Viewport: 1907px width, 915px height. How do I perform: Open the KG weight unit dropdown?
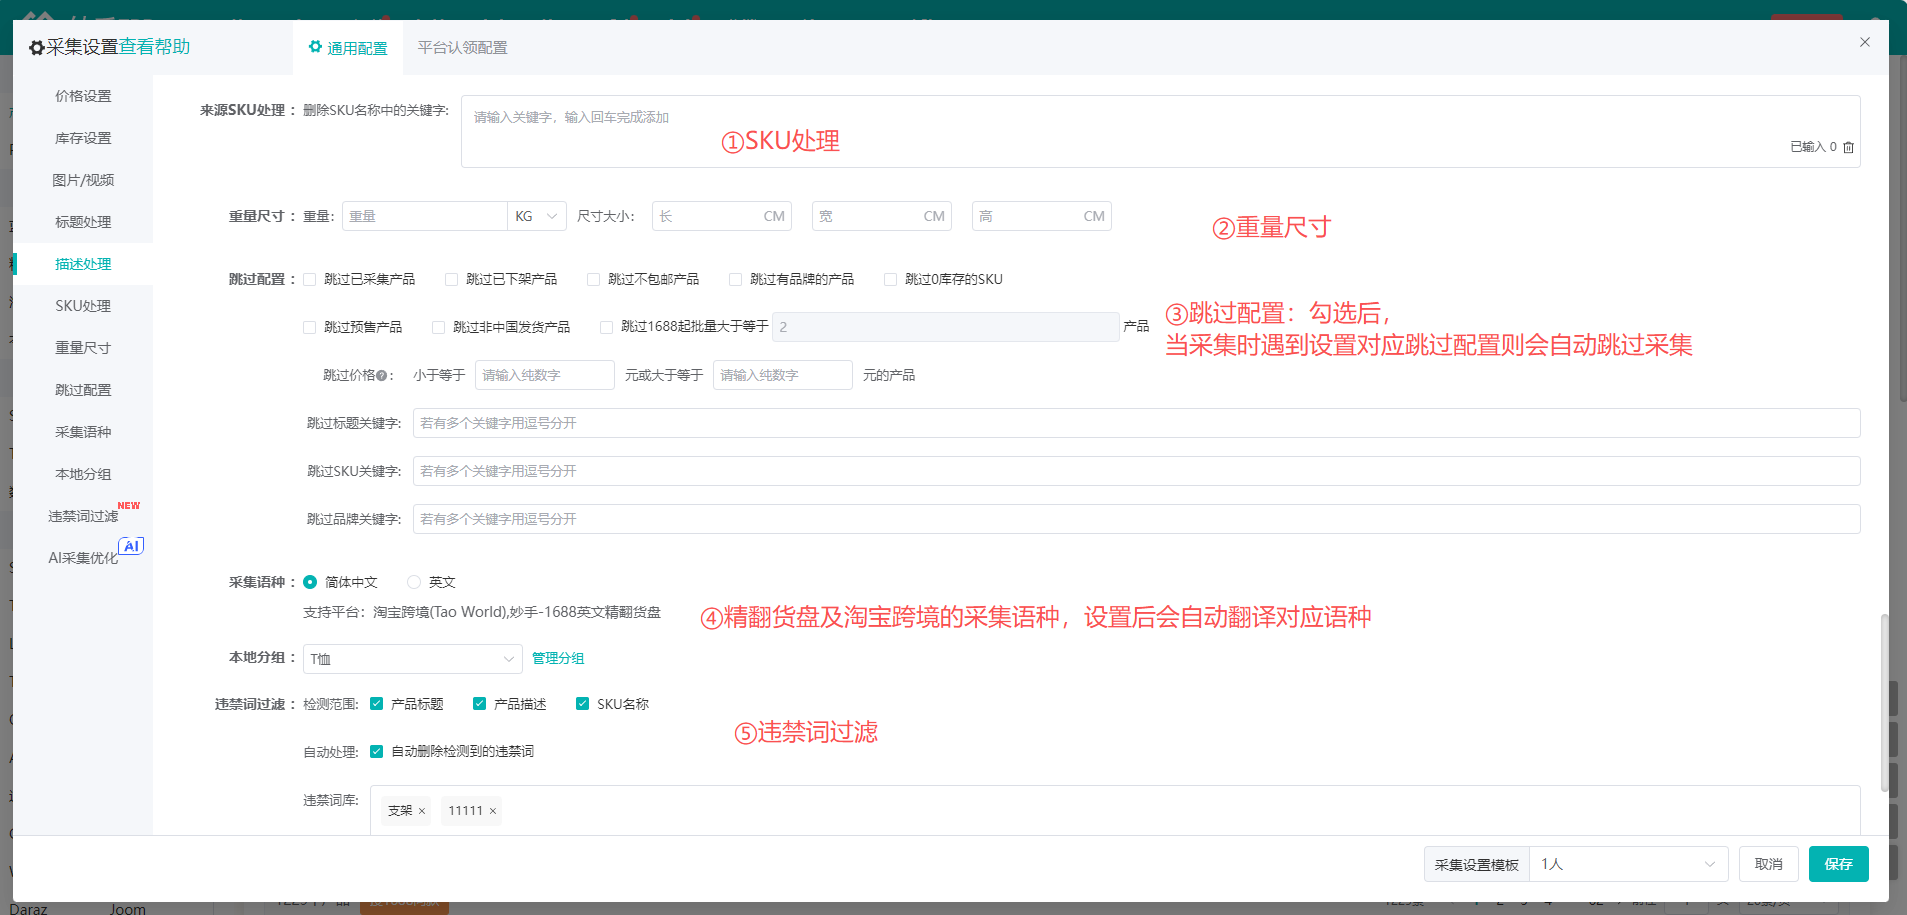[x=537, y=216]
